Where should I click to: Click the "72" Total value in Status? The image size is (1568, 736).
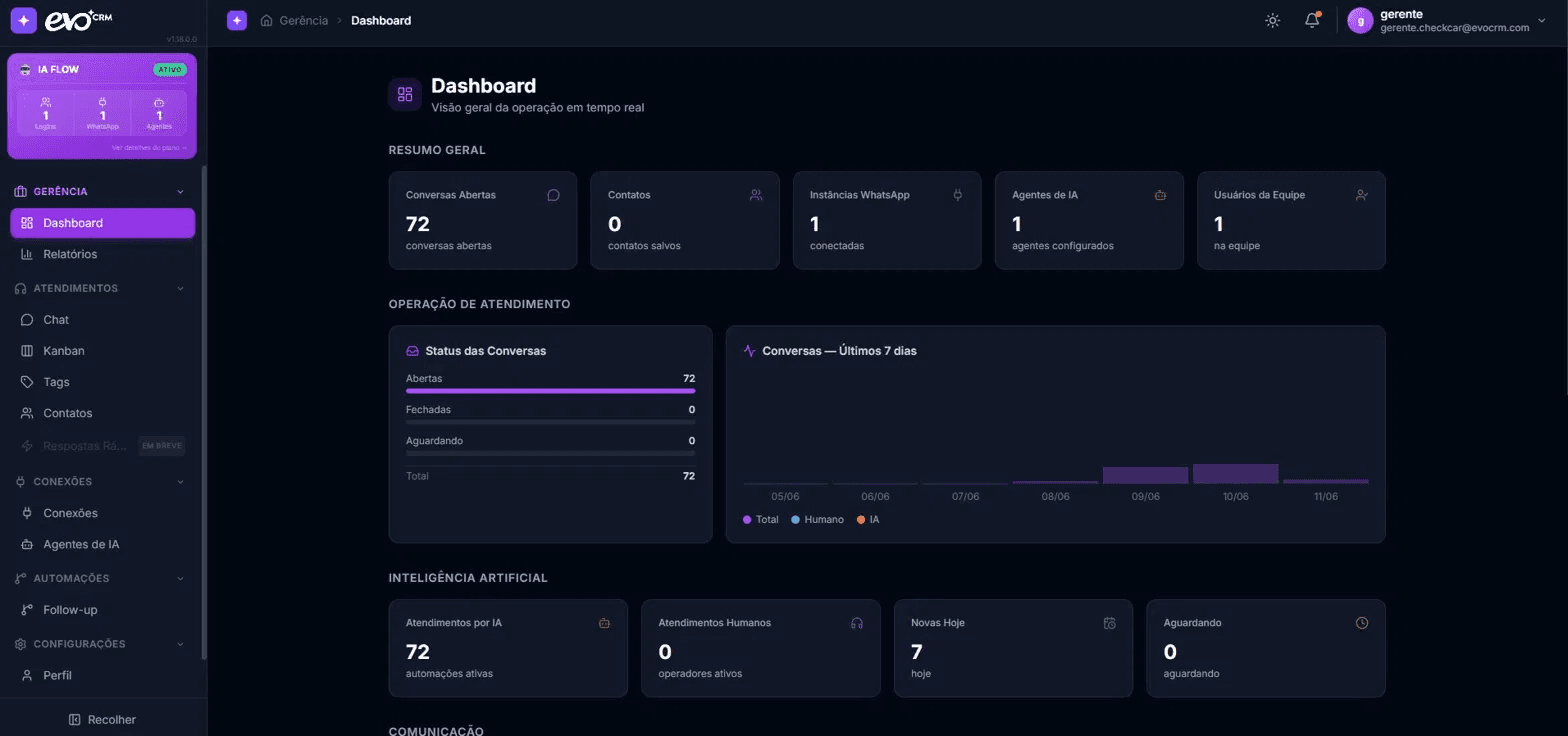(x=689, y=476)
